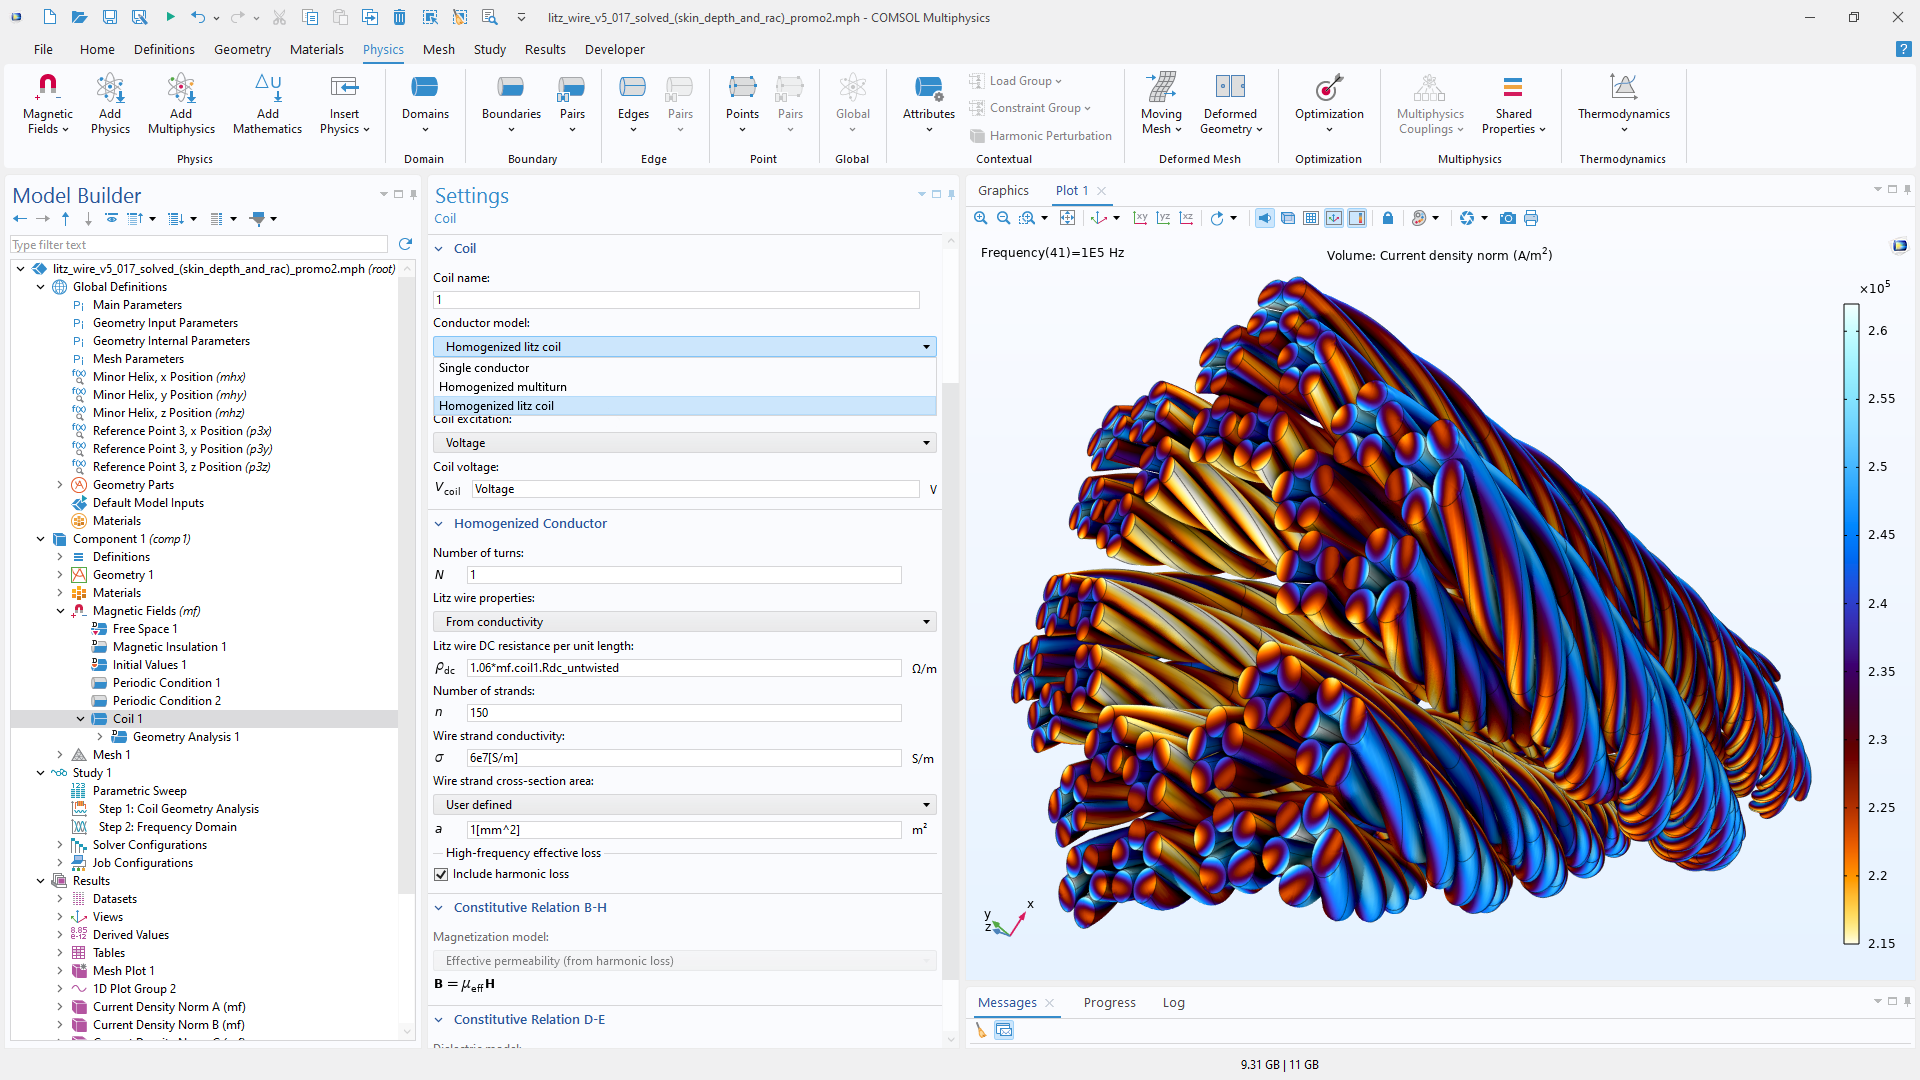The height and width of the screenshot is (1080, 1920).
Task: Switch to the Graphics tab
Action: [1003, 190]
